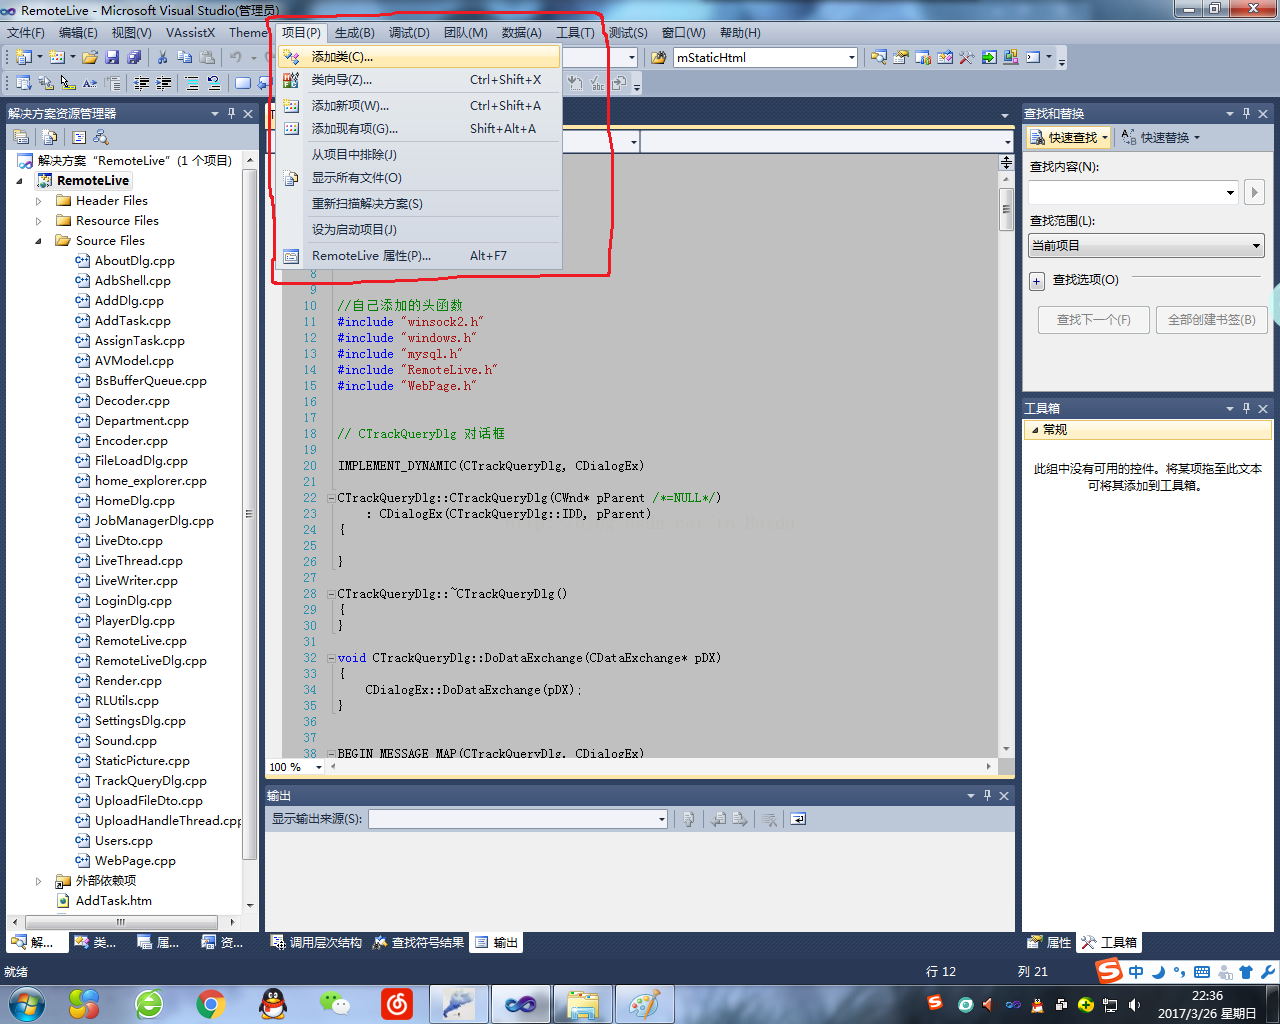Click the Uncomment Selection icon
This screenshot has height=1024, width=1280.
[213, 83]
